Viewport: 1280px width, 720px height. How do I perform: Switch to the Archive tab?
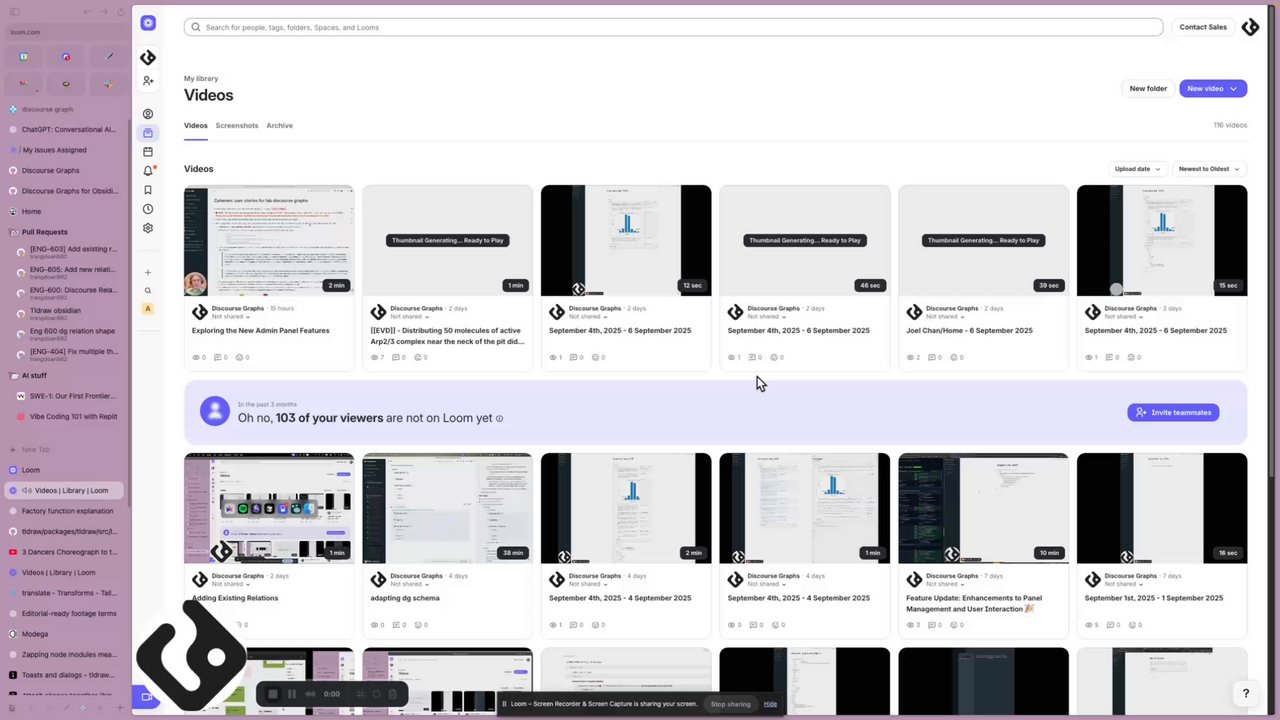279,126
